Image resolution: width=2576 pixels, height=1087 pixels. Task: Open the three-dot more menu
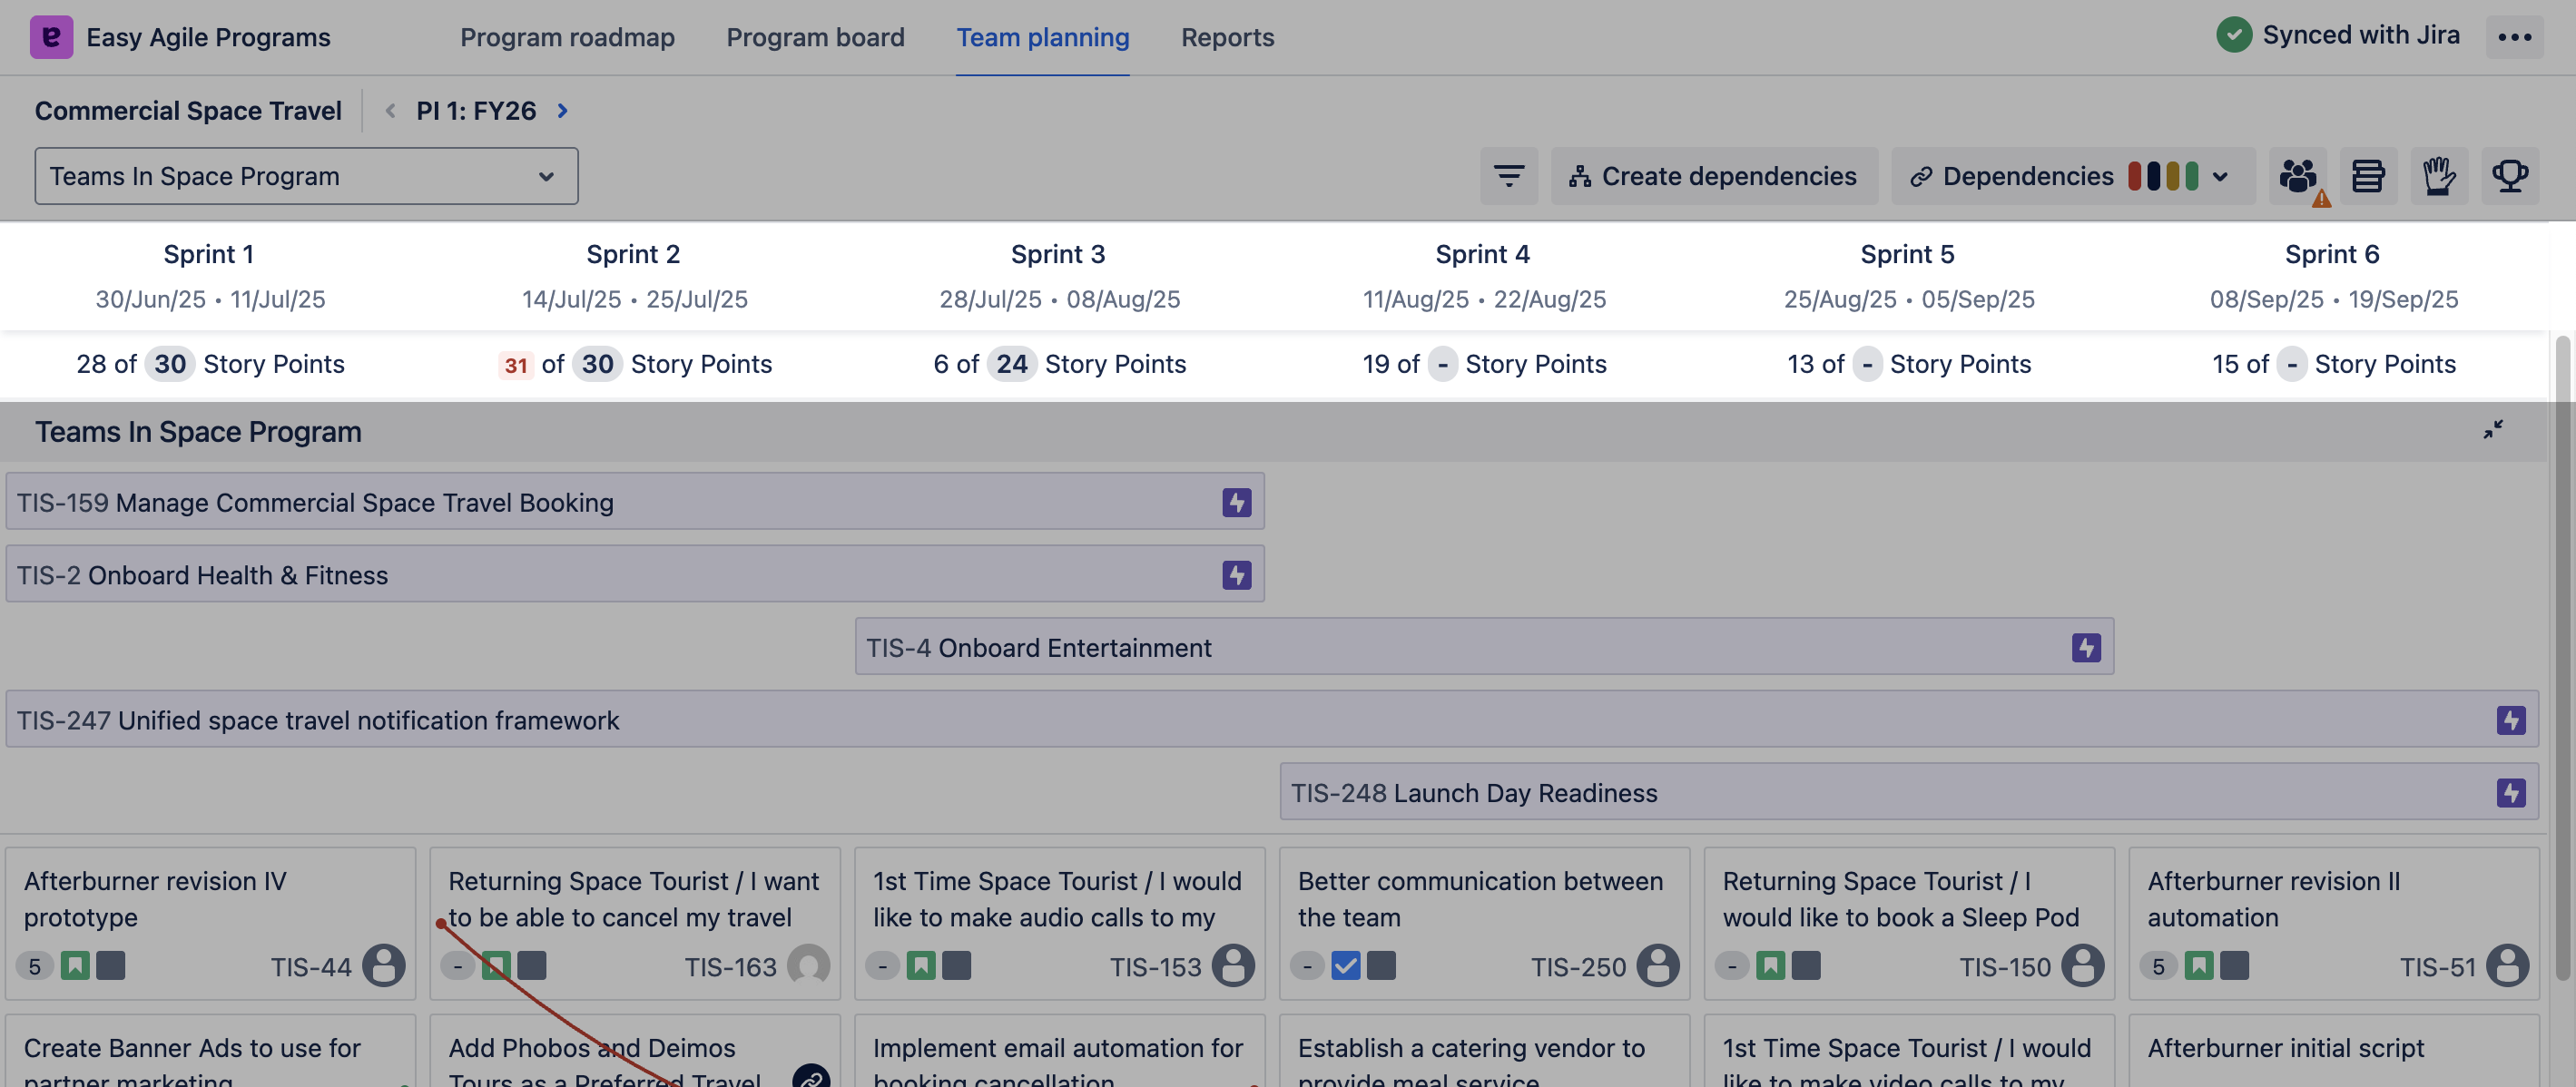pos(2514,37)
